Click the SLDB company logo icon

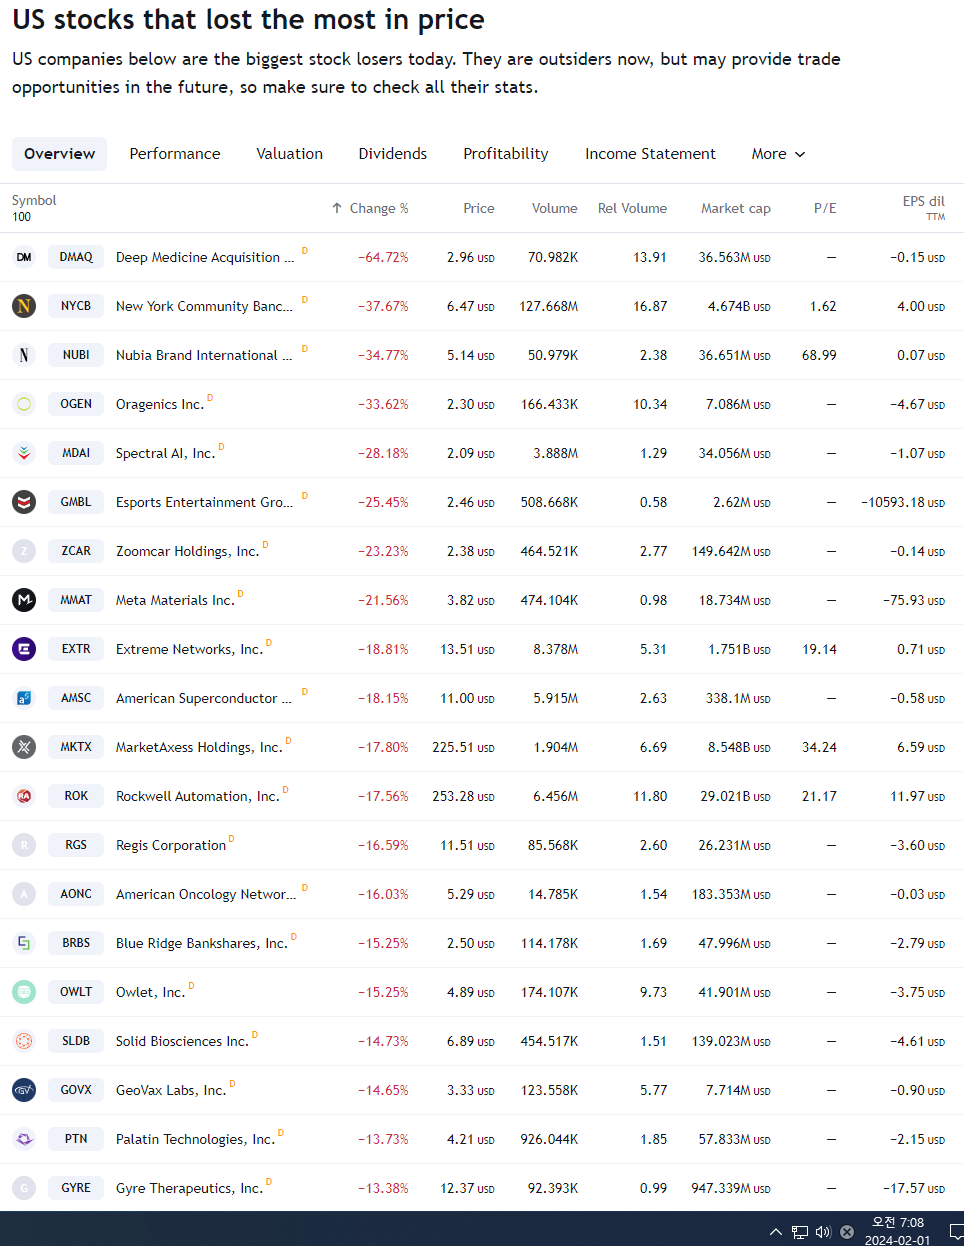click(24, 1041)
